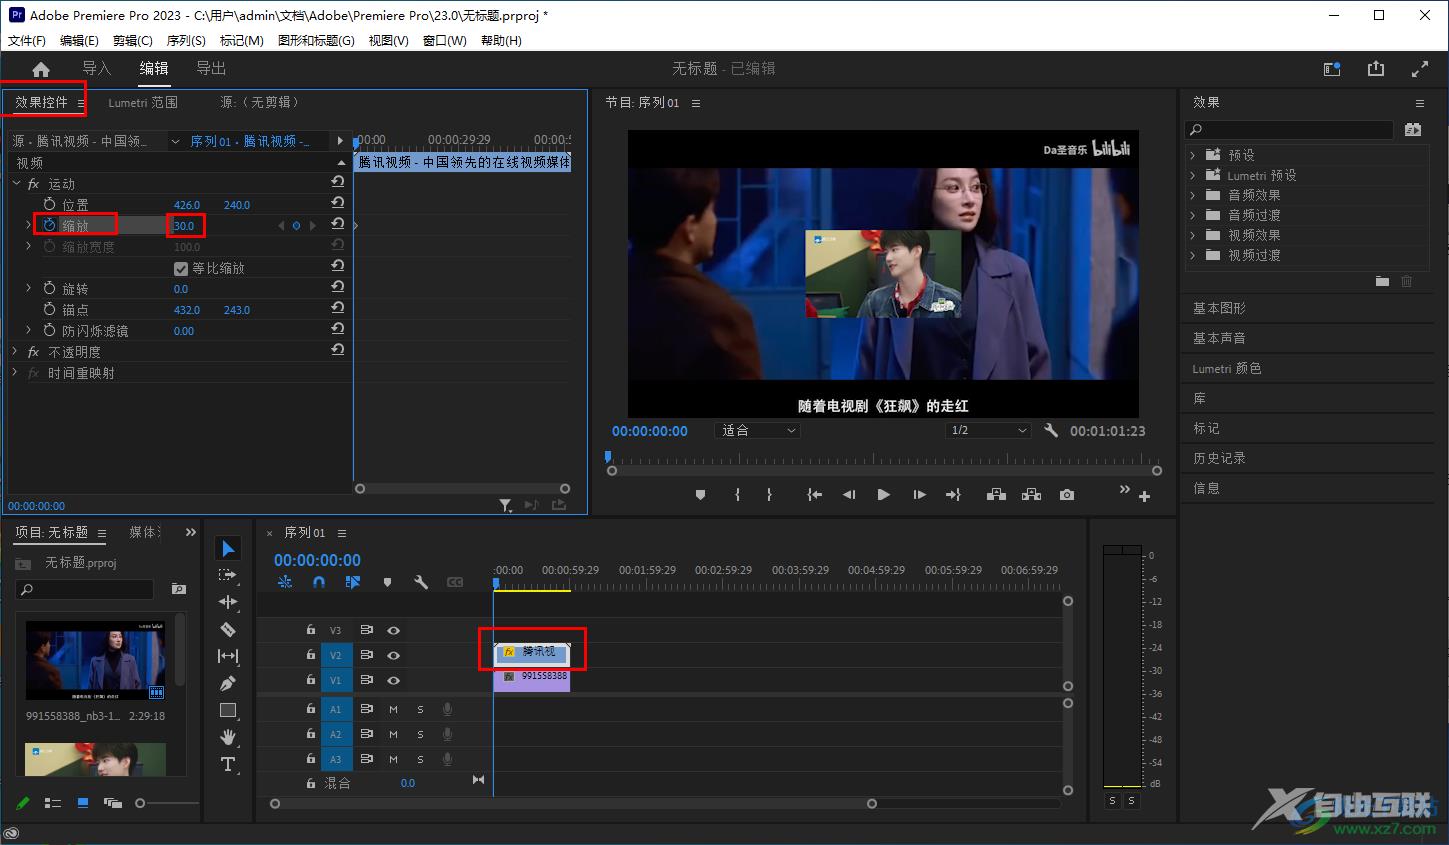Click the Program monitor playhead marker
Screen dimensions: 1449x845
pyautogui.click(x=607, y=456)
